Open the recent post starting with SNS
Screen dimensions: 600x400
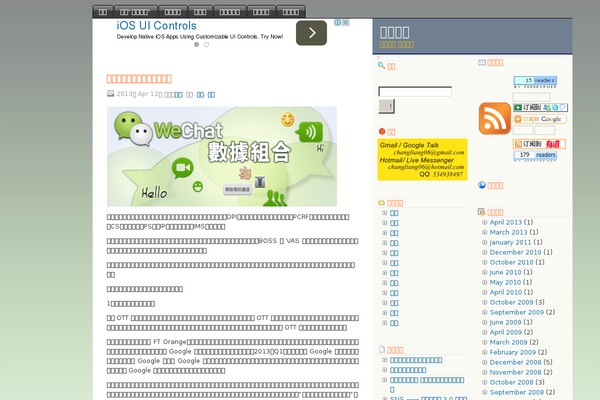point(429,398)
